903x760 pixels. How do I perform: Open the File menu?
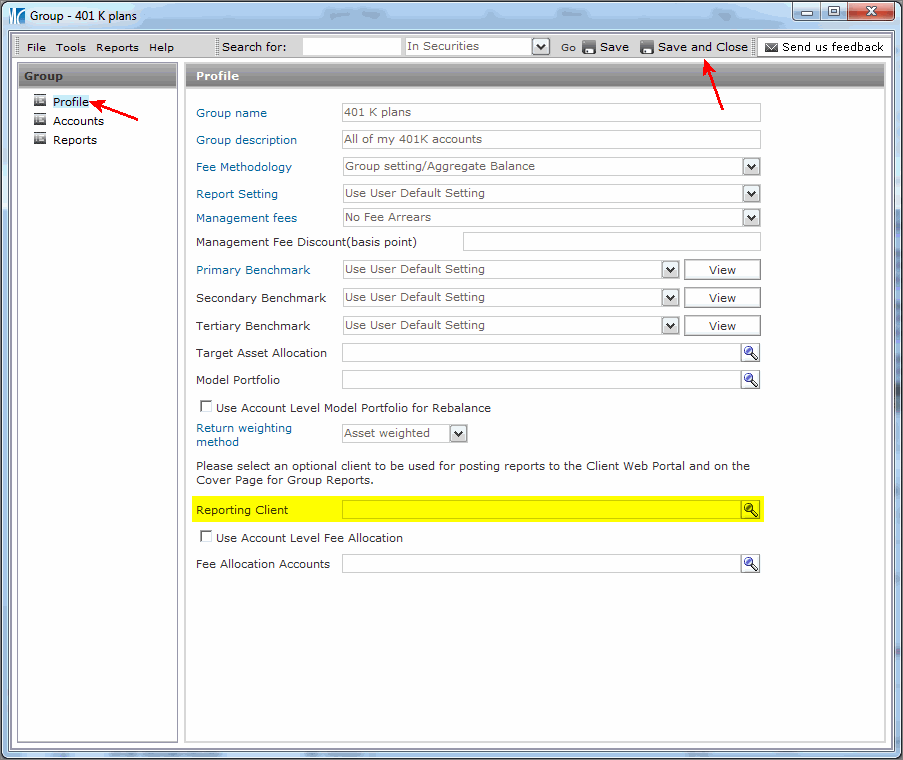[x=36, y=47]
